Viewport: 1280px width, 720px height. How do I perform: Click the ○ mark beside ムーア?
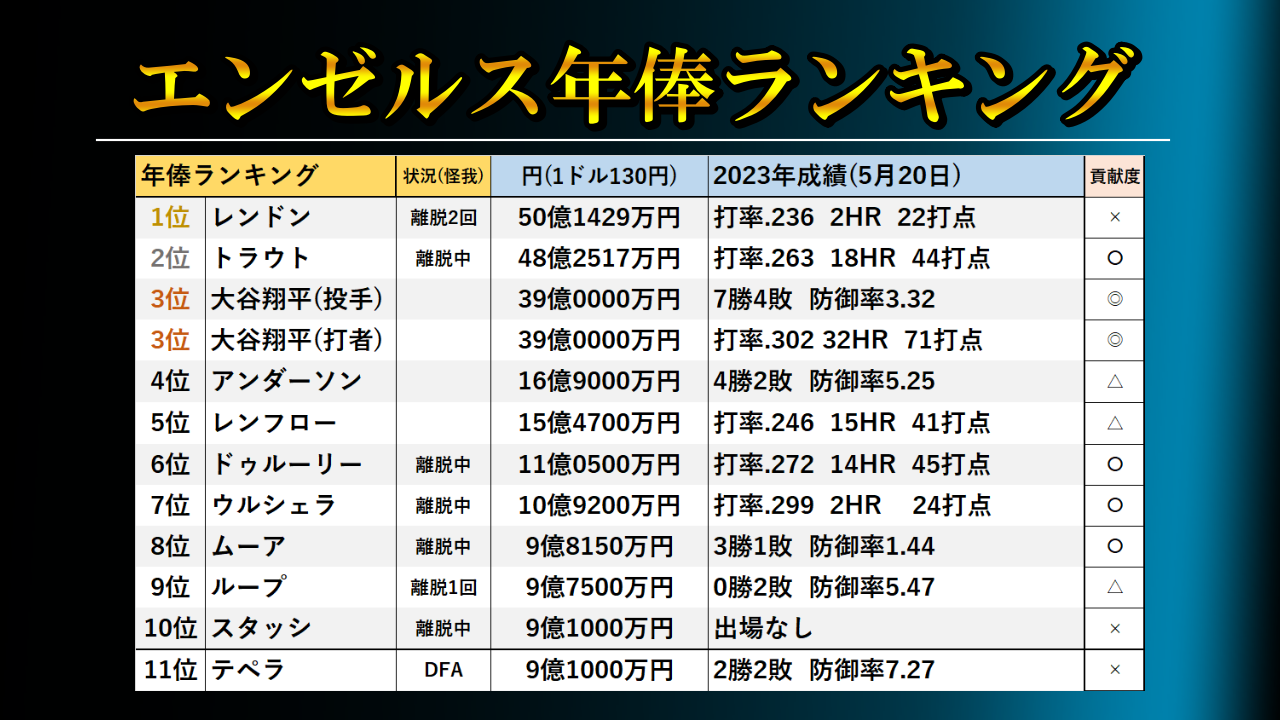click(1113, 546)
